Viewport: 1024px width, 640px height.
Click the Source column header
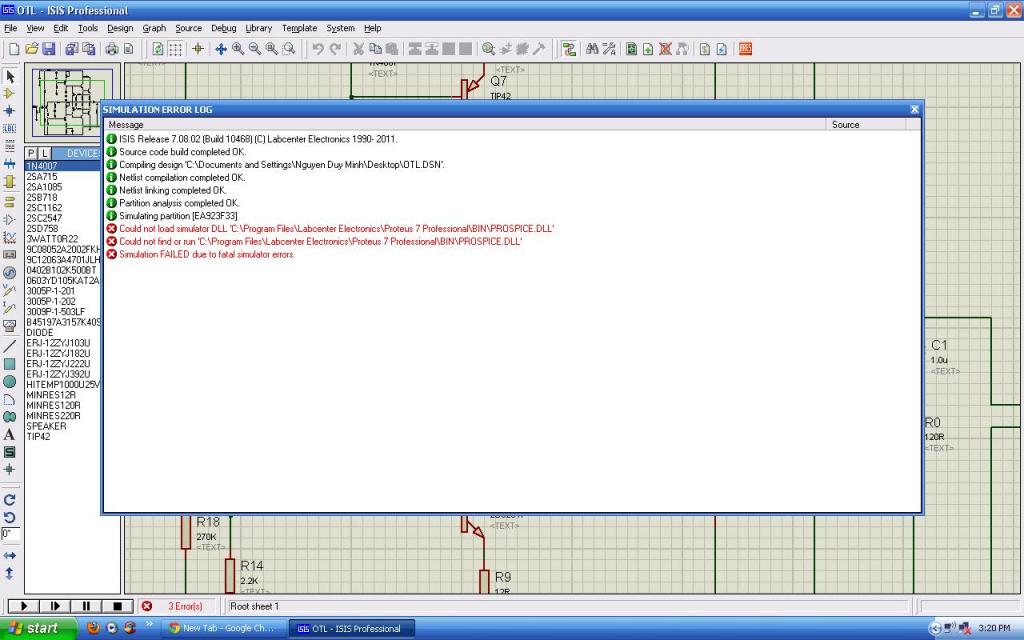(865, 125)
